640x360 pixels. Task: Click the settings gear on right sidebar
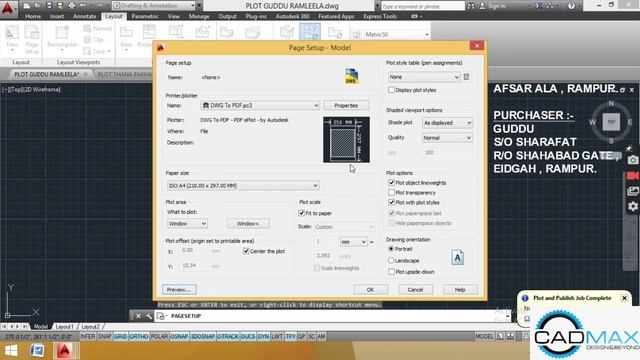point(633,206)
